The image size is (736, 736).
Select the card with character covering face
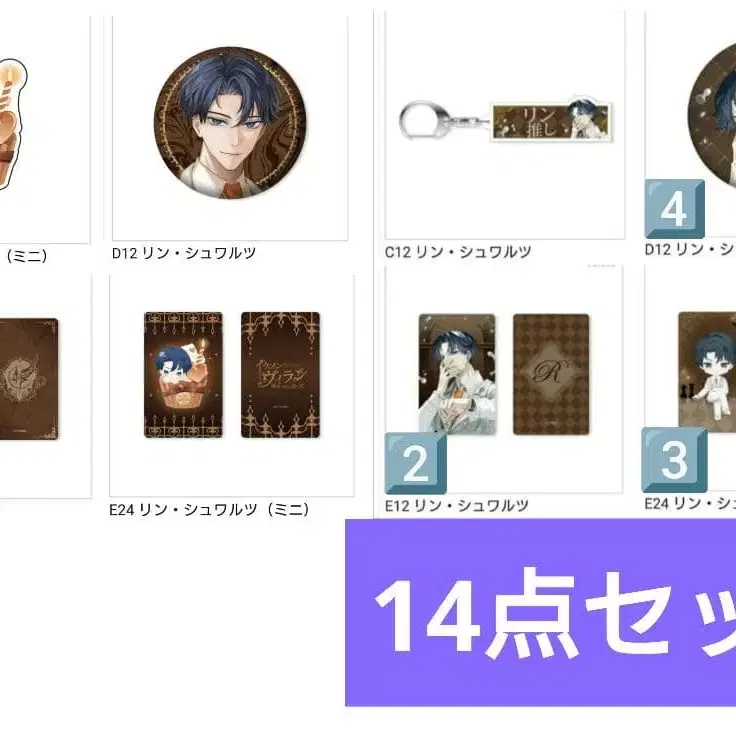[x=457, y=374]
